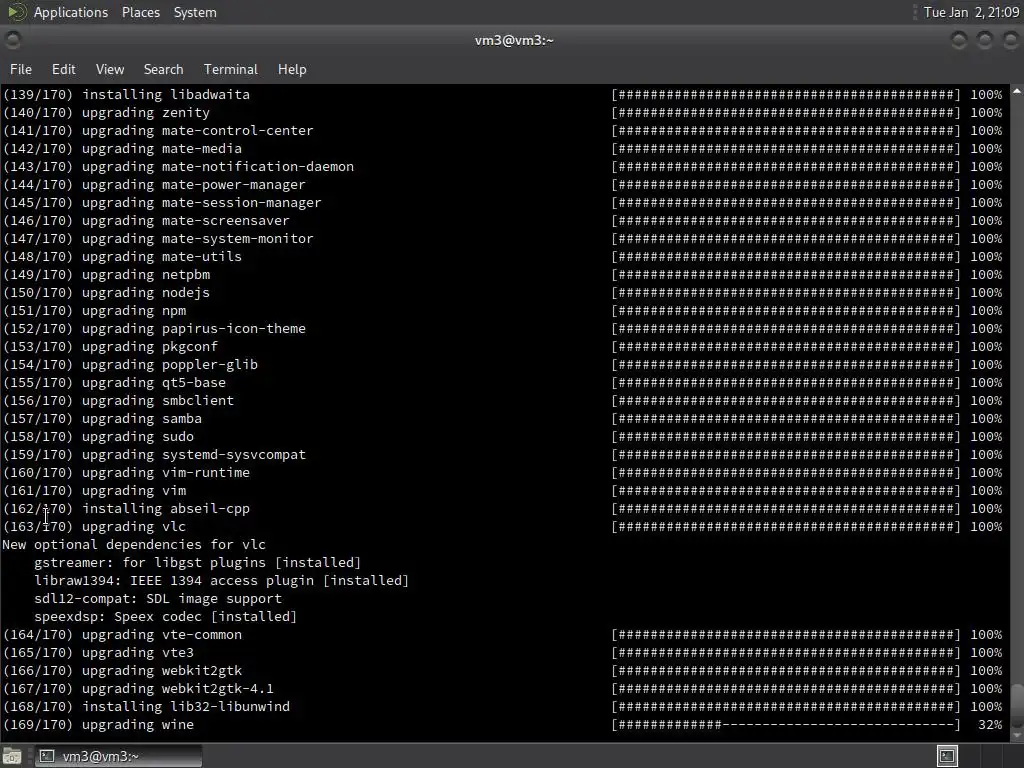The height and width of the screenshot is (768, 1024).
Task: Click the line 'installing lib32-libunwind'
Action: 146,707
